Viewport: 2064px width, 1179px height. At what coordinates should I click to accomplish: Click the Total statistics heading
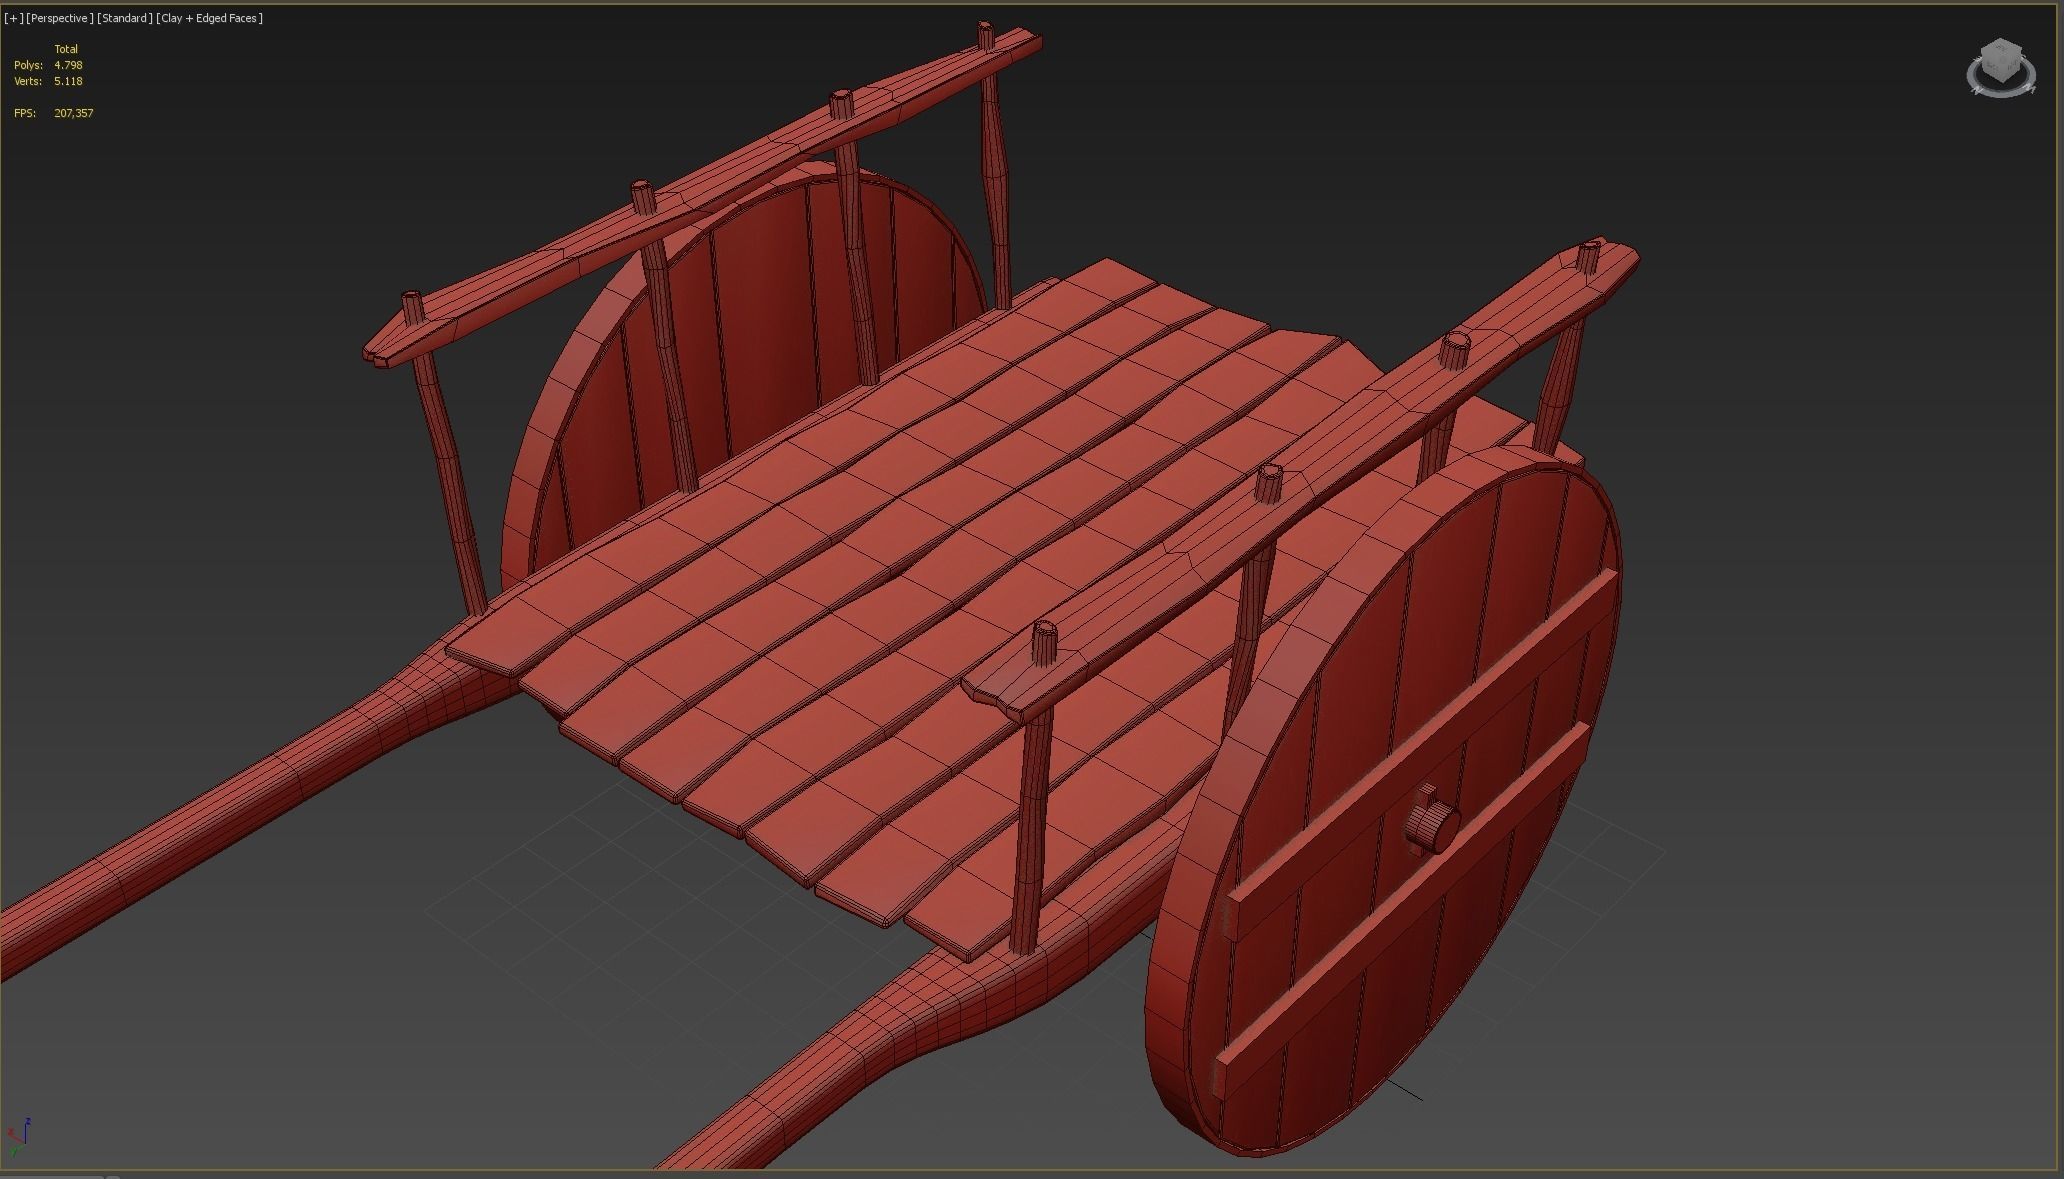pos(66,49)
